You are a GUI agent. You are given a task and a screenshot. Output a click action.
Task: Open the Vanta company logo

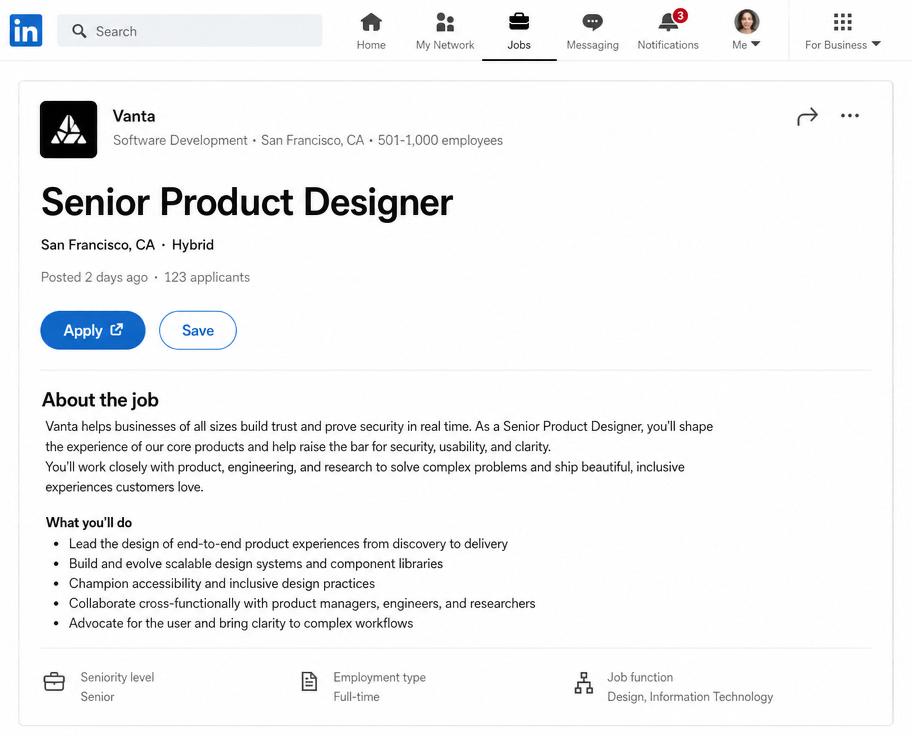click(x=69, y=130)
